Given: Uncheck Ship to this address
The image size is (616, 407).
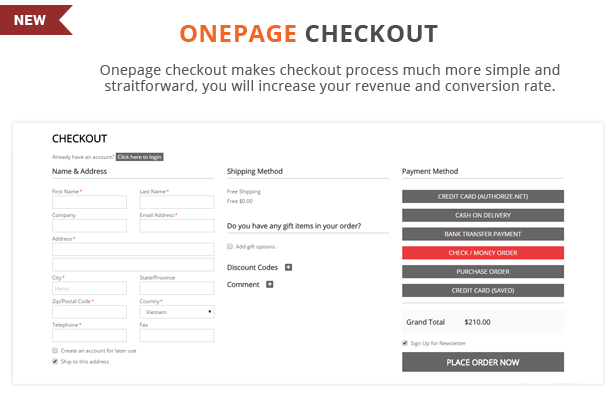Looking at the screenshot, I should point(55,361).
